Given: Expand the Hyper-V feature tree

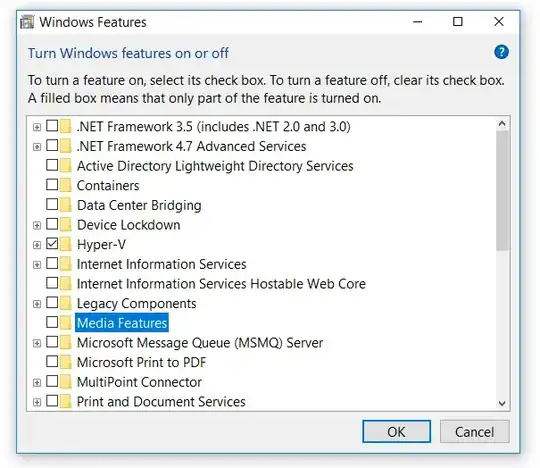Looking at the screenshot, I should [37, 245].
